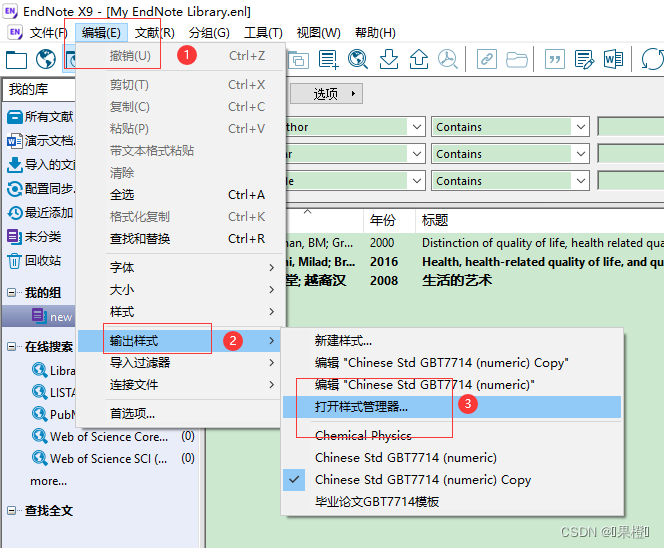Image resolution: width=664 pixels, height=548 pixels.
Task: Sort by 年份 year column header
Action: 389,220
